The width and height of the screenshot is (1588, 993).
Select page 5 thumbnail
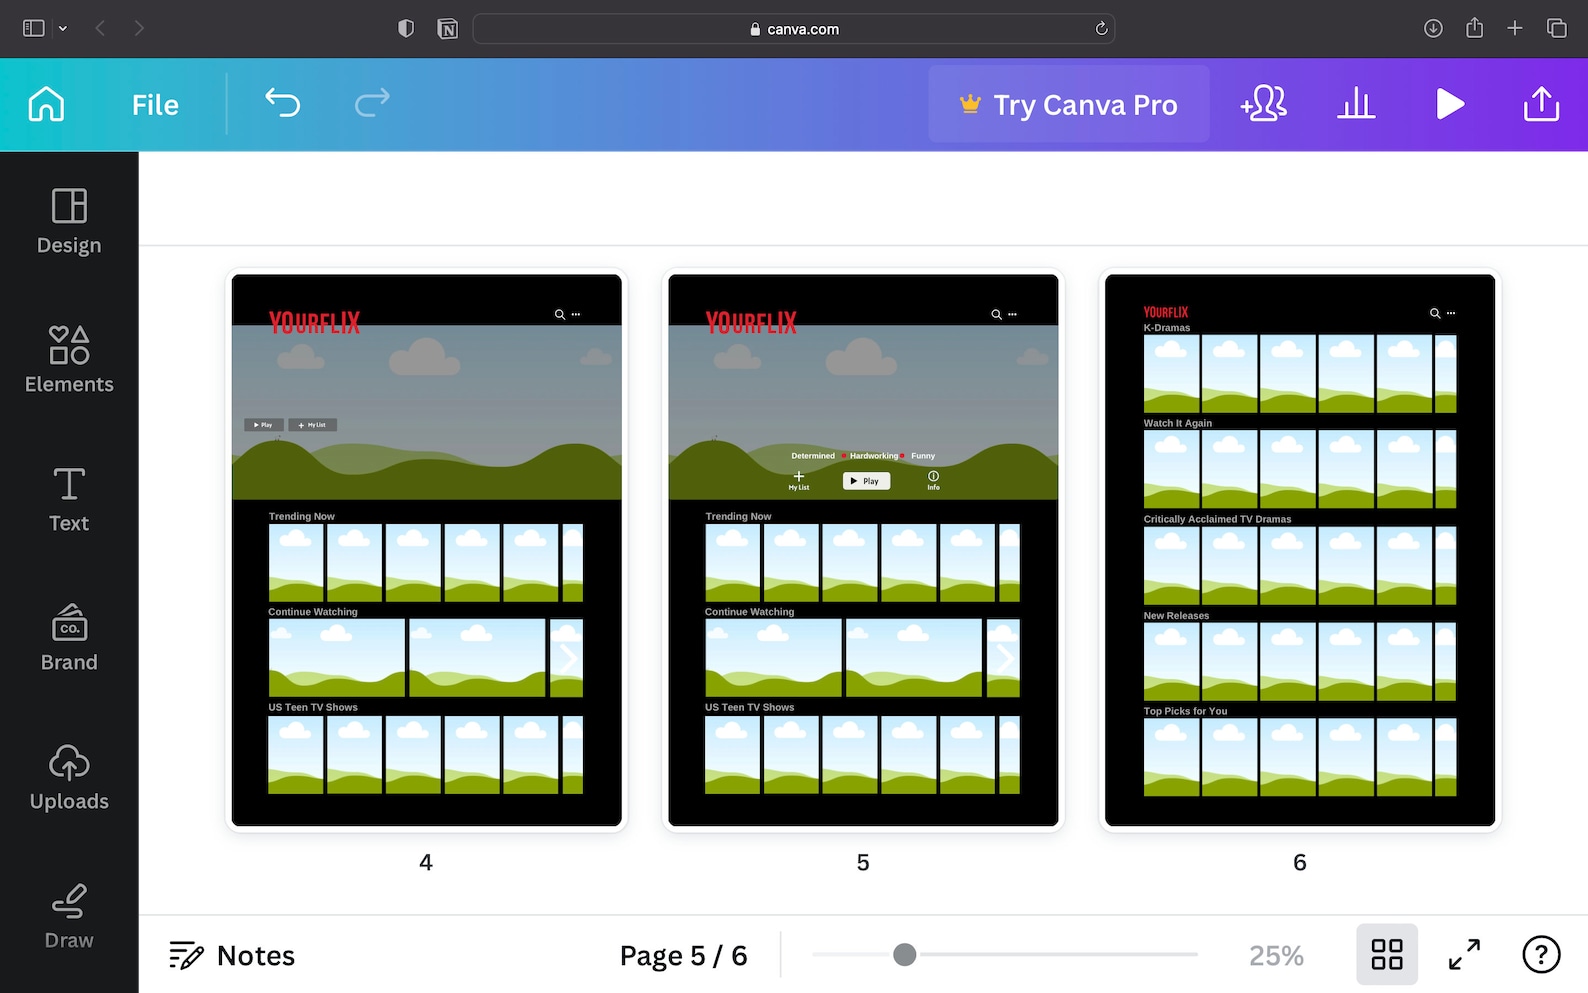(863, 550)
